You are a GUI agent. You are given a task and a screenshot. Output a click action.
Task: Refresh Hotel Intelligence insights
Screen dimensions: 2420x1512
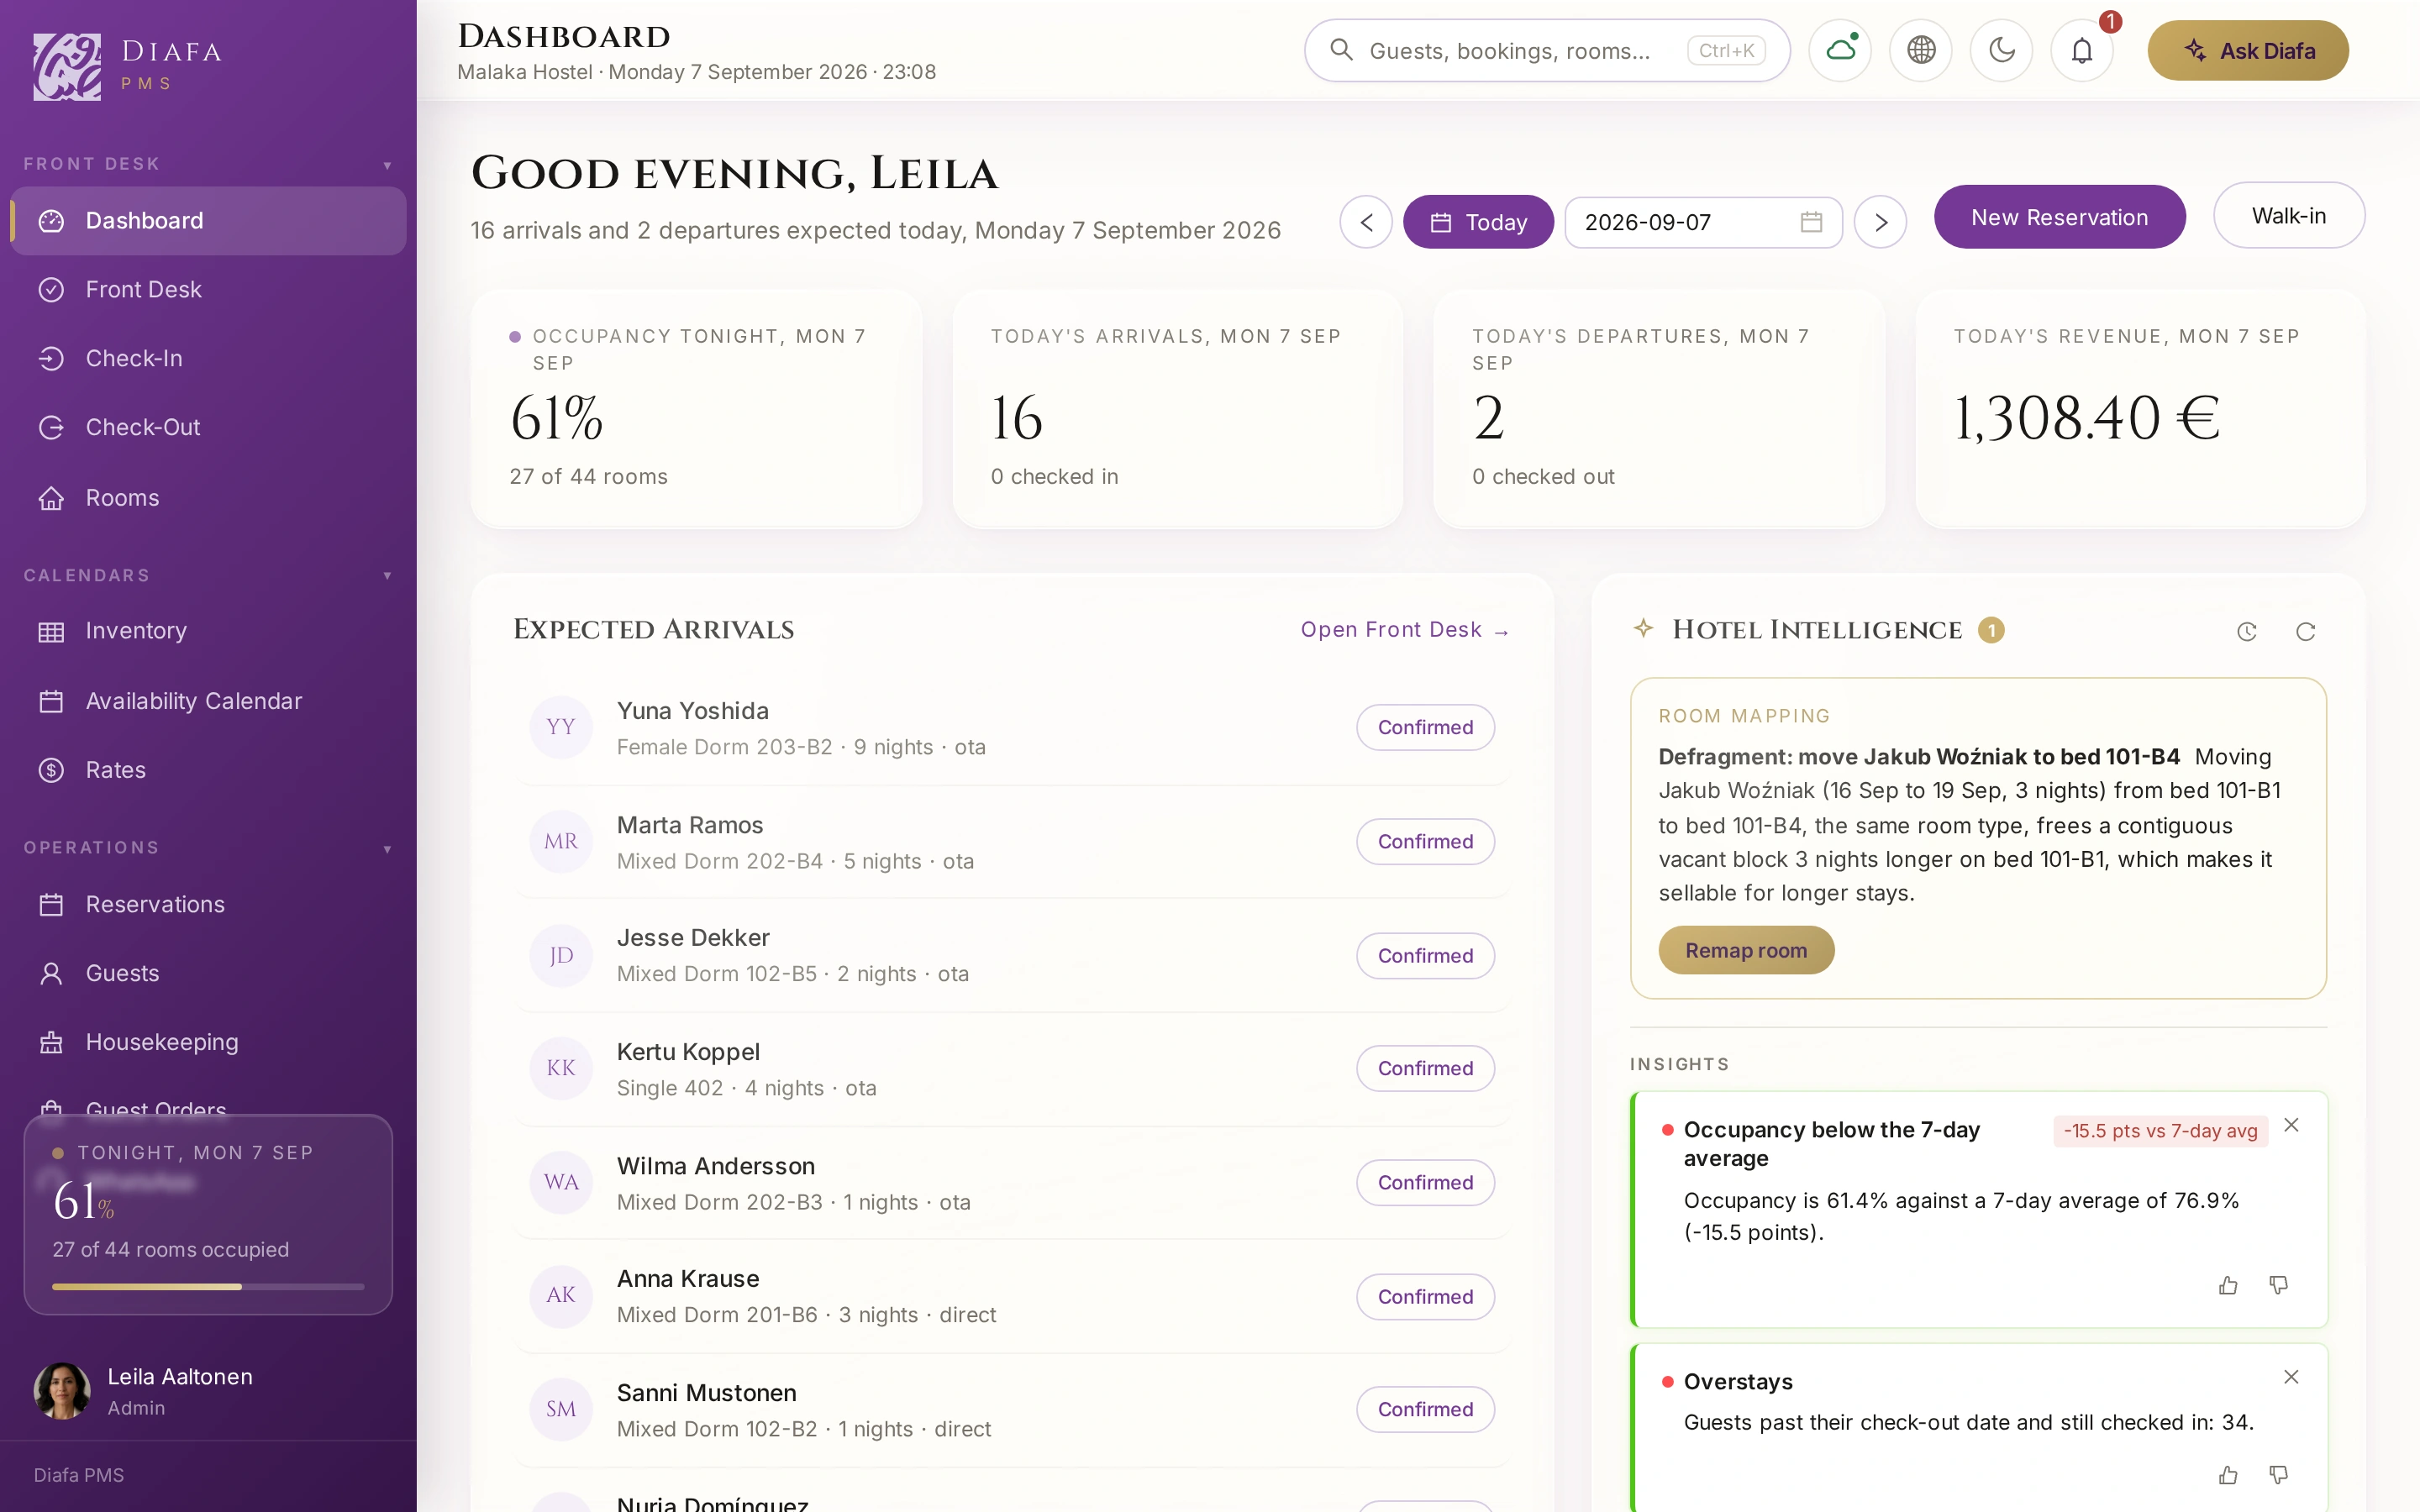pos(2306,631)
